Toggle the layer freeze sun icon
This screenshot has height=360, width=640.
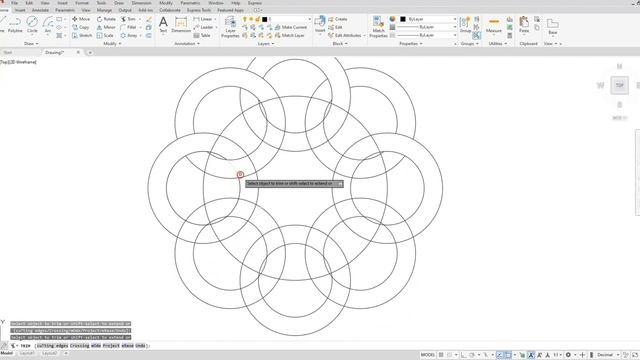(x=251, y=19)
